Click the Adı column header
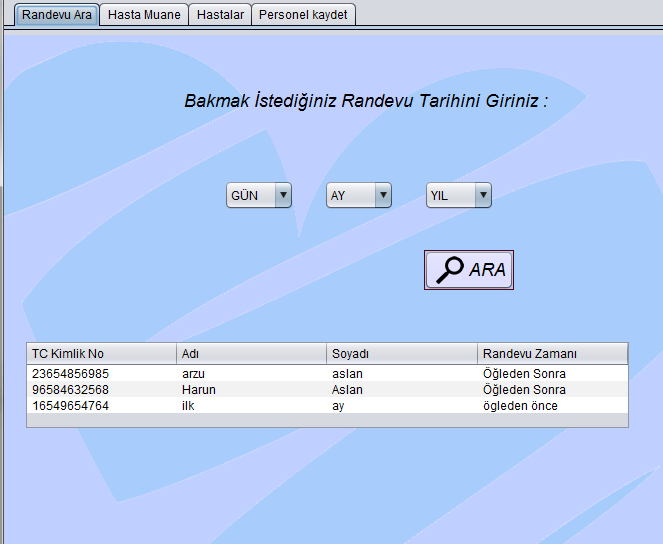Image resolution: width=663 pixels, height=544 pixels. pos(252,354)
